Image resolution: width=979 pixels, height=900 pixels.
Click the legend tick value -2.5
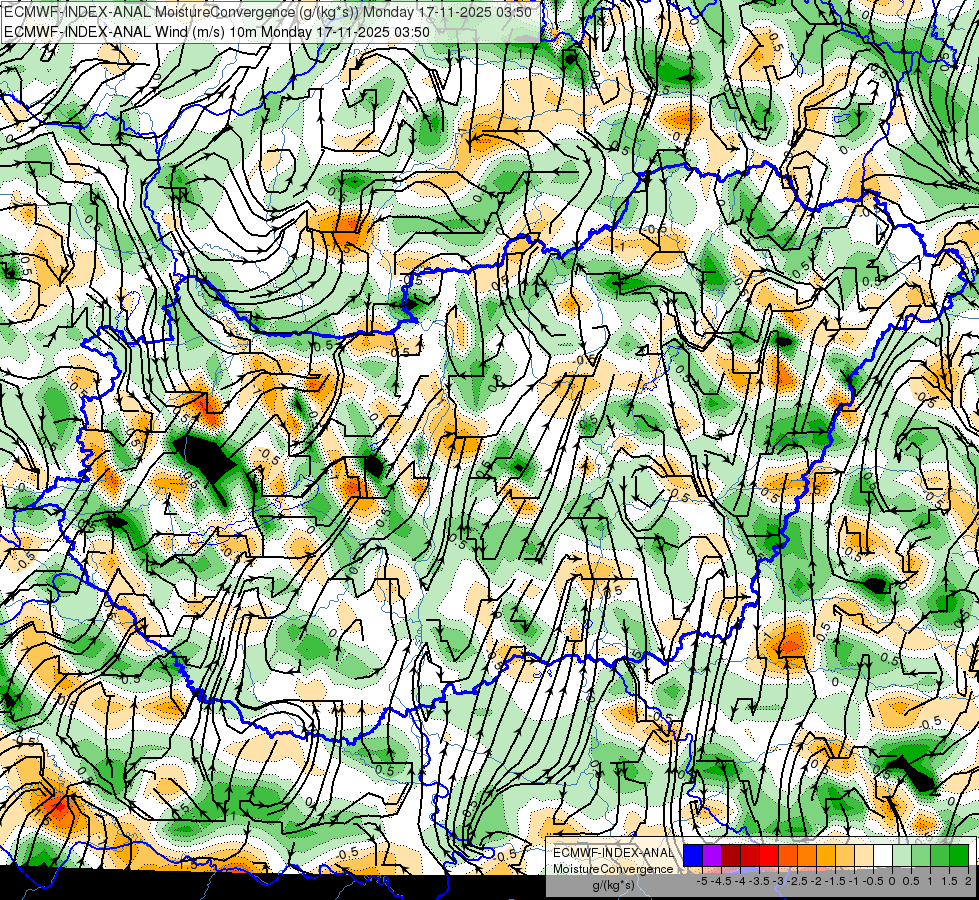(x=798, y=881)
